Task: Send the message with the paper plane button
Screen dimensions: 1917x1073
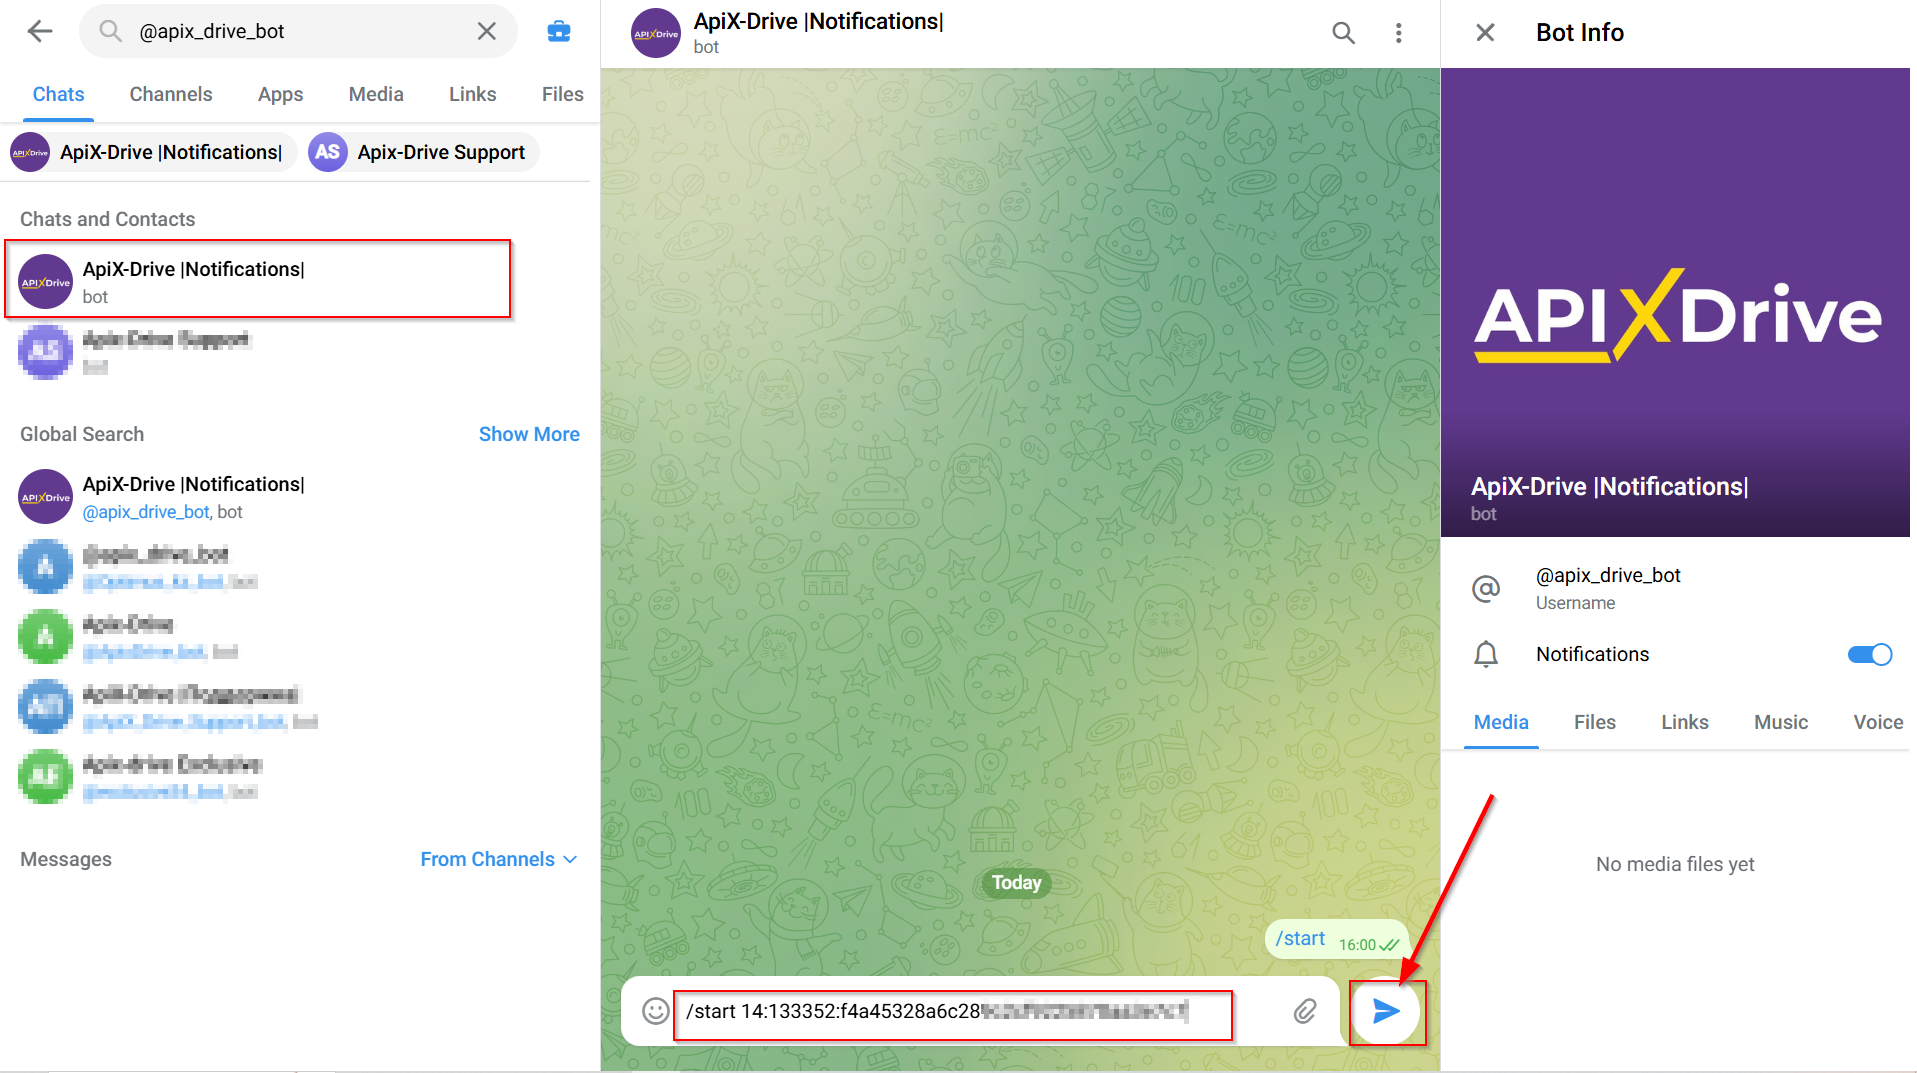Action: click(1386, 1011)
